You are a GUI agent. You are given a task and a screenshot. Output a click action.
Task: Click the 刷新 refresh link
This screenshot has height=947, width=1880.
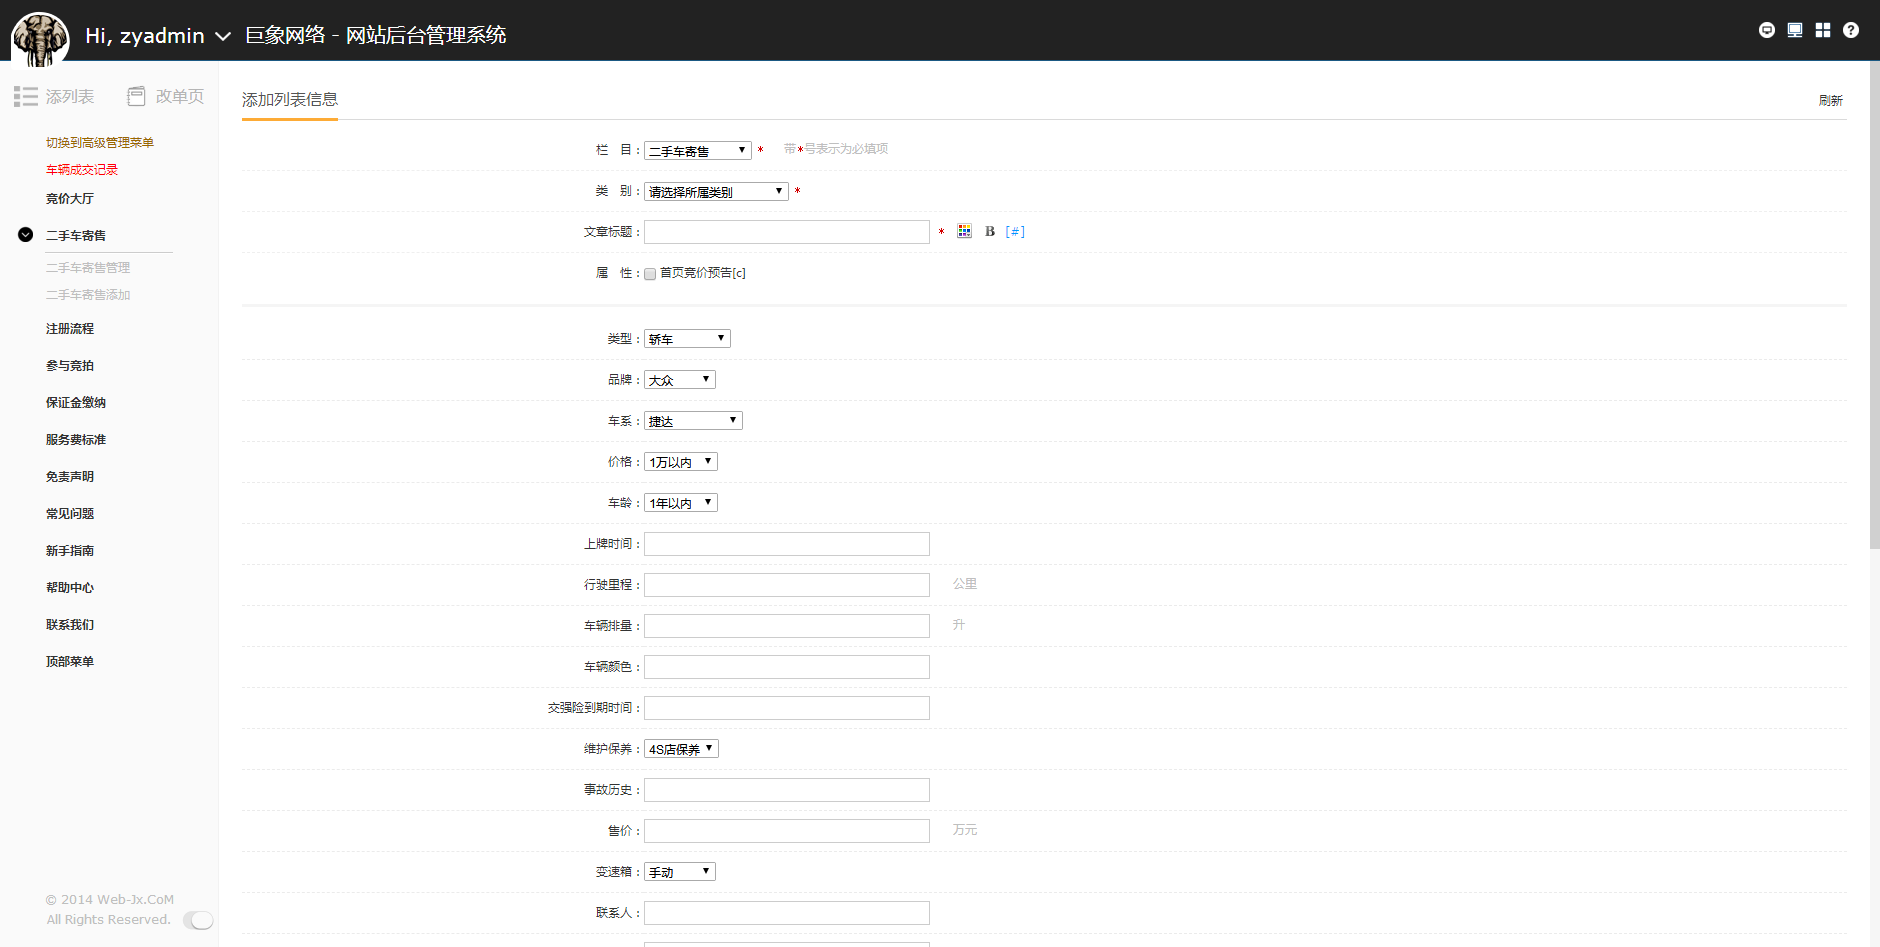click(1831, 100)
